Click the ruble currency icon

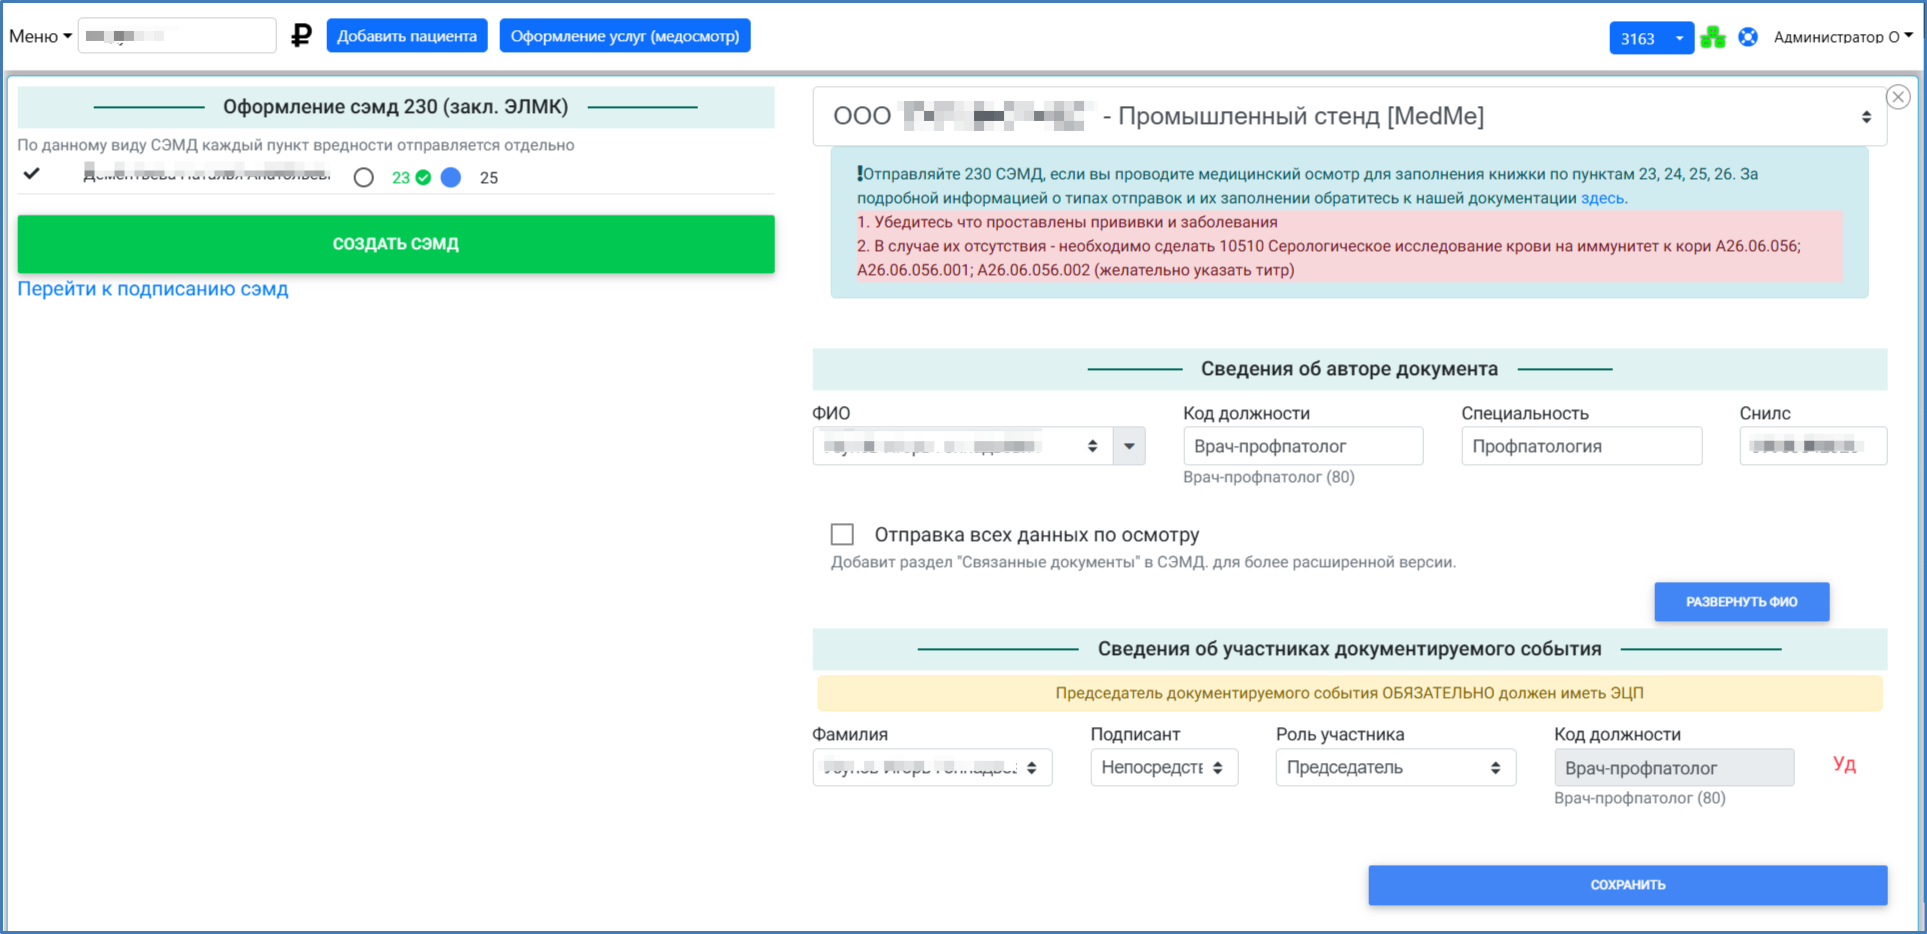pos(301,36)
